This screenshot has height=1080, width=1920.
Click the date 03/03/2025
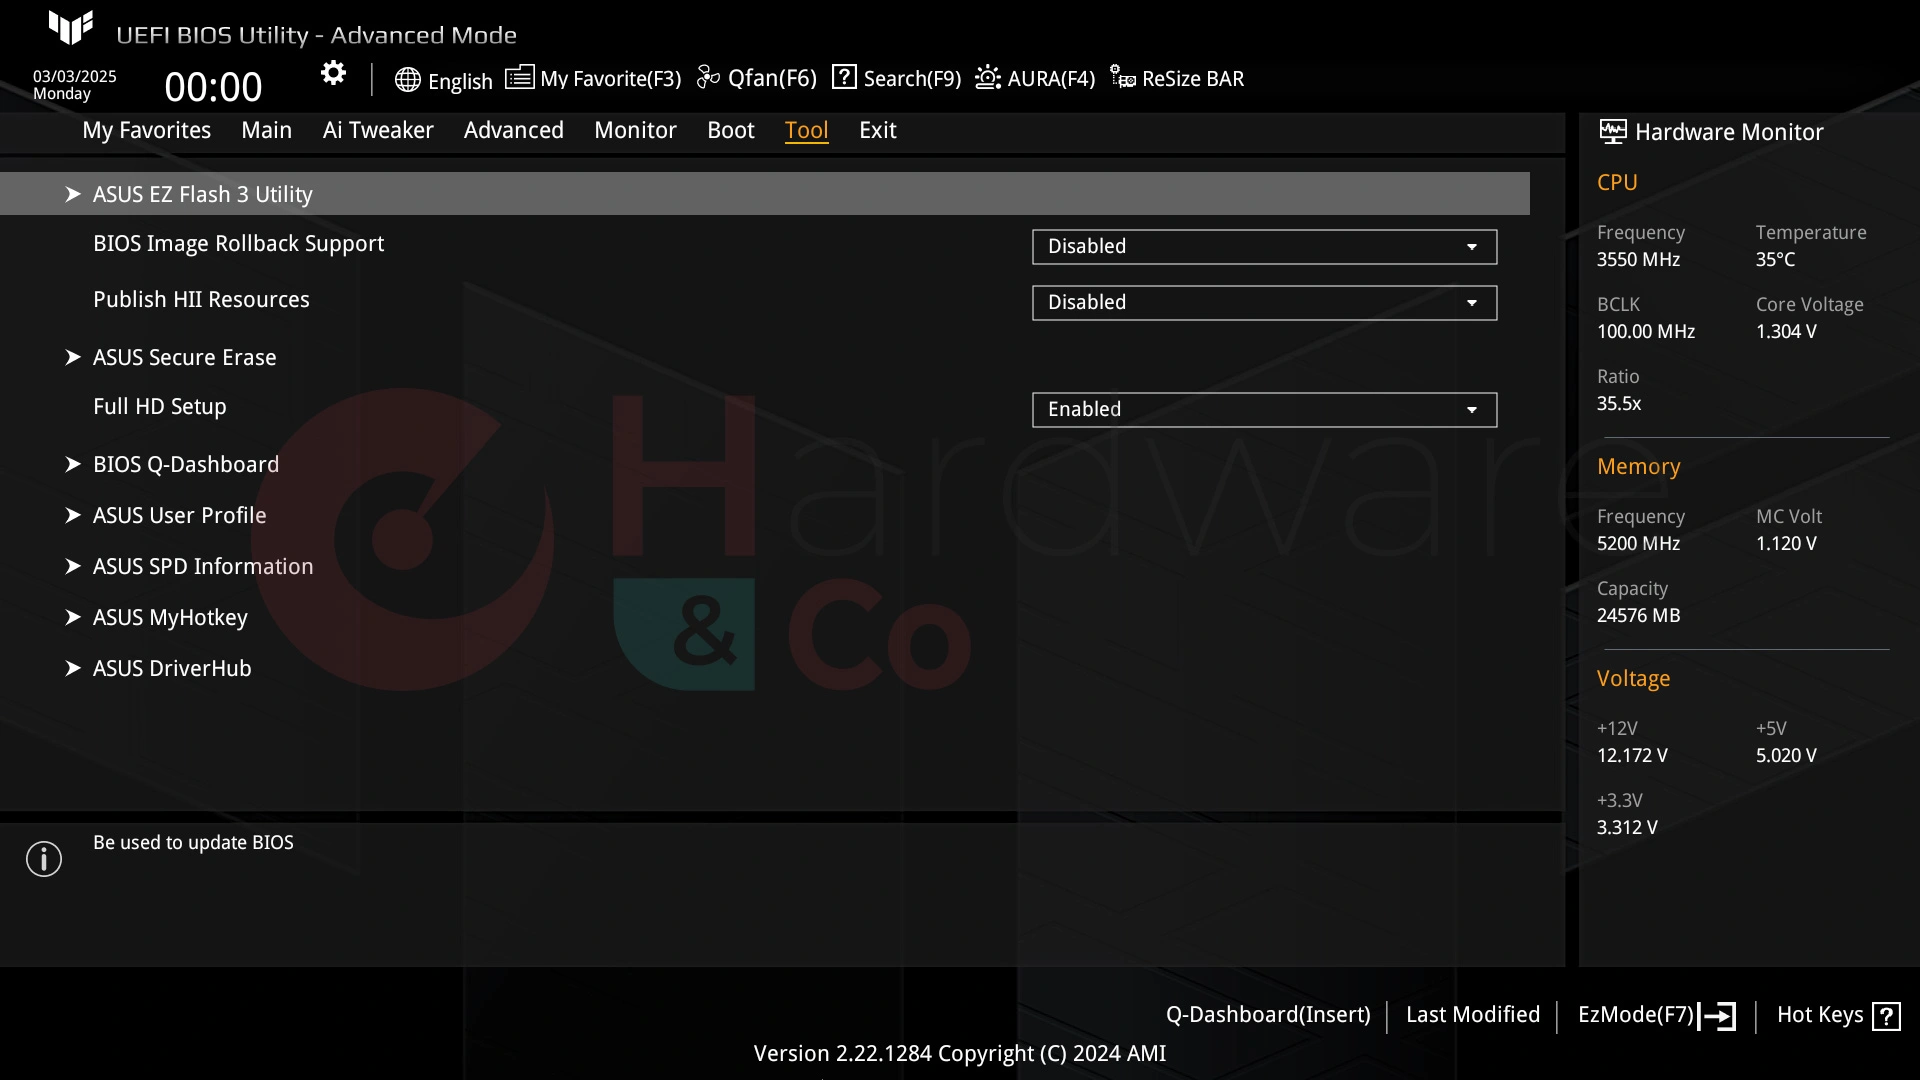75,77
